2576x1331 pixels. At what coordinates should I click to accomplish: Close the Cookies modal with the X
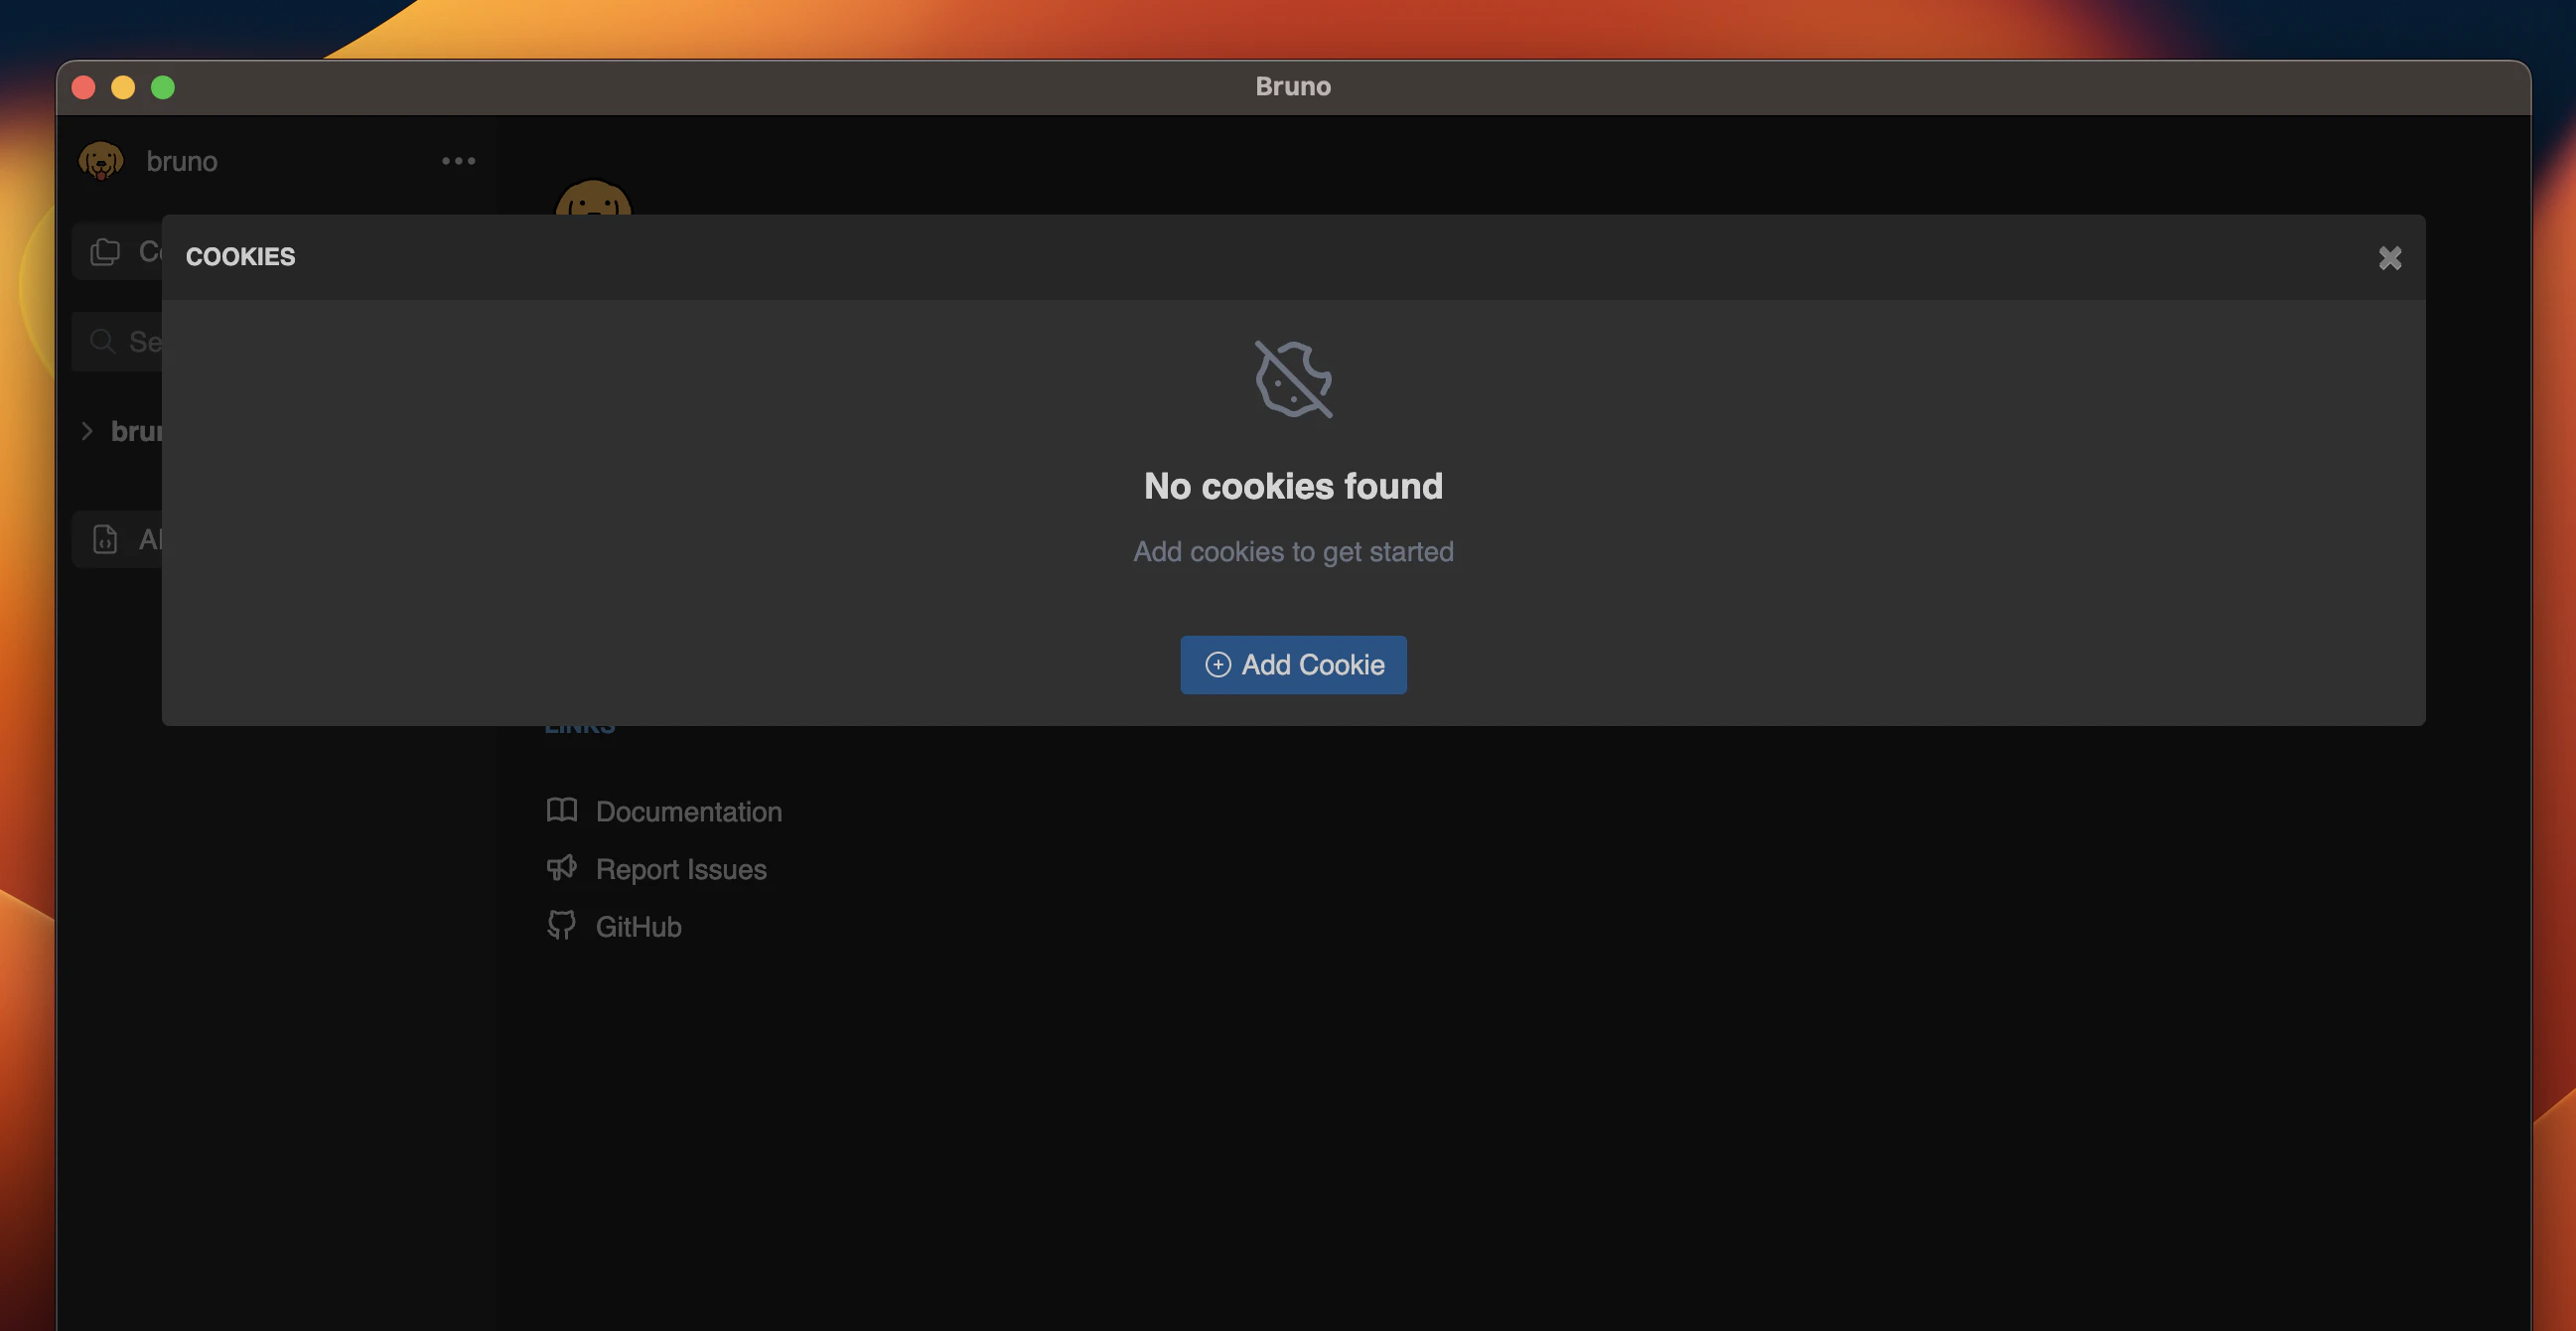pos(2389,258)
